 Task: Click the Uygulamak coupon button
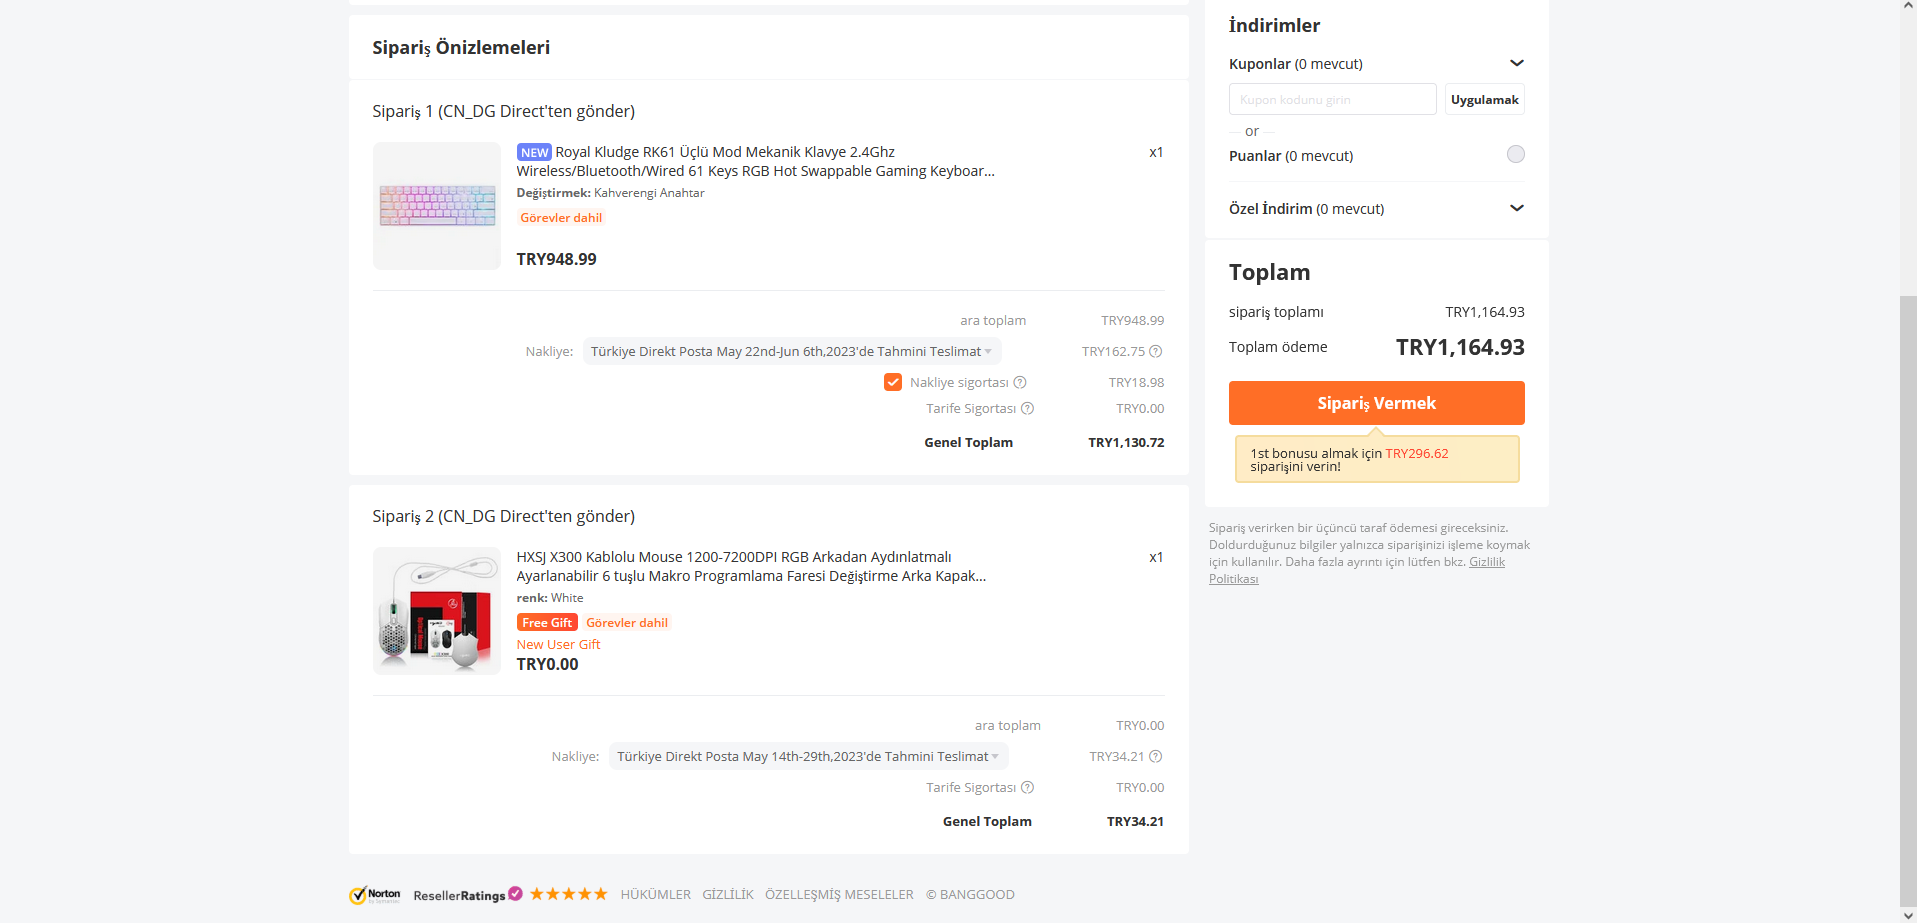(x=1485, y=99)
